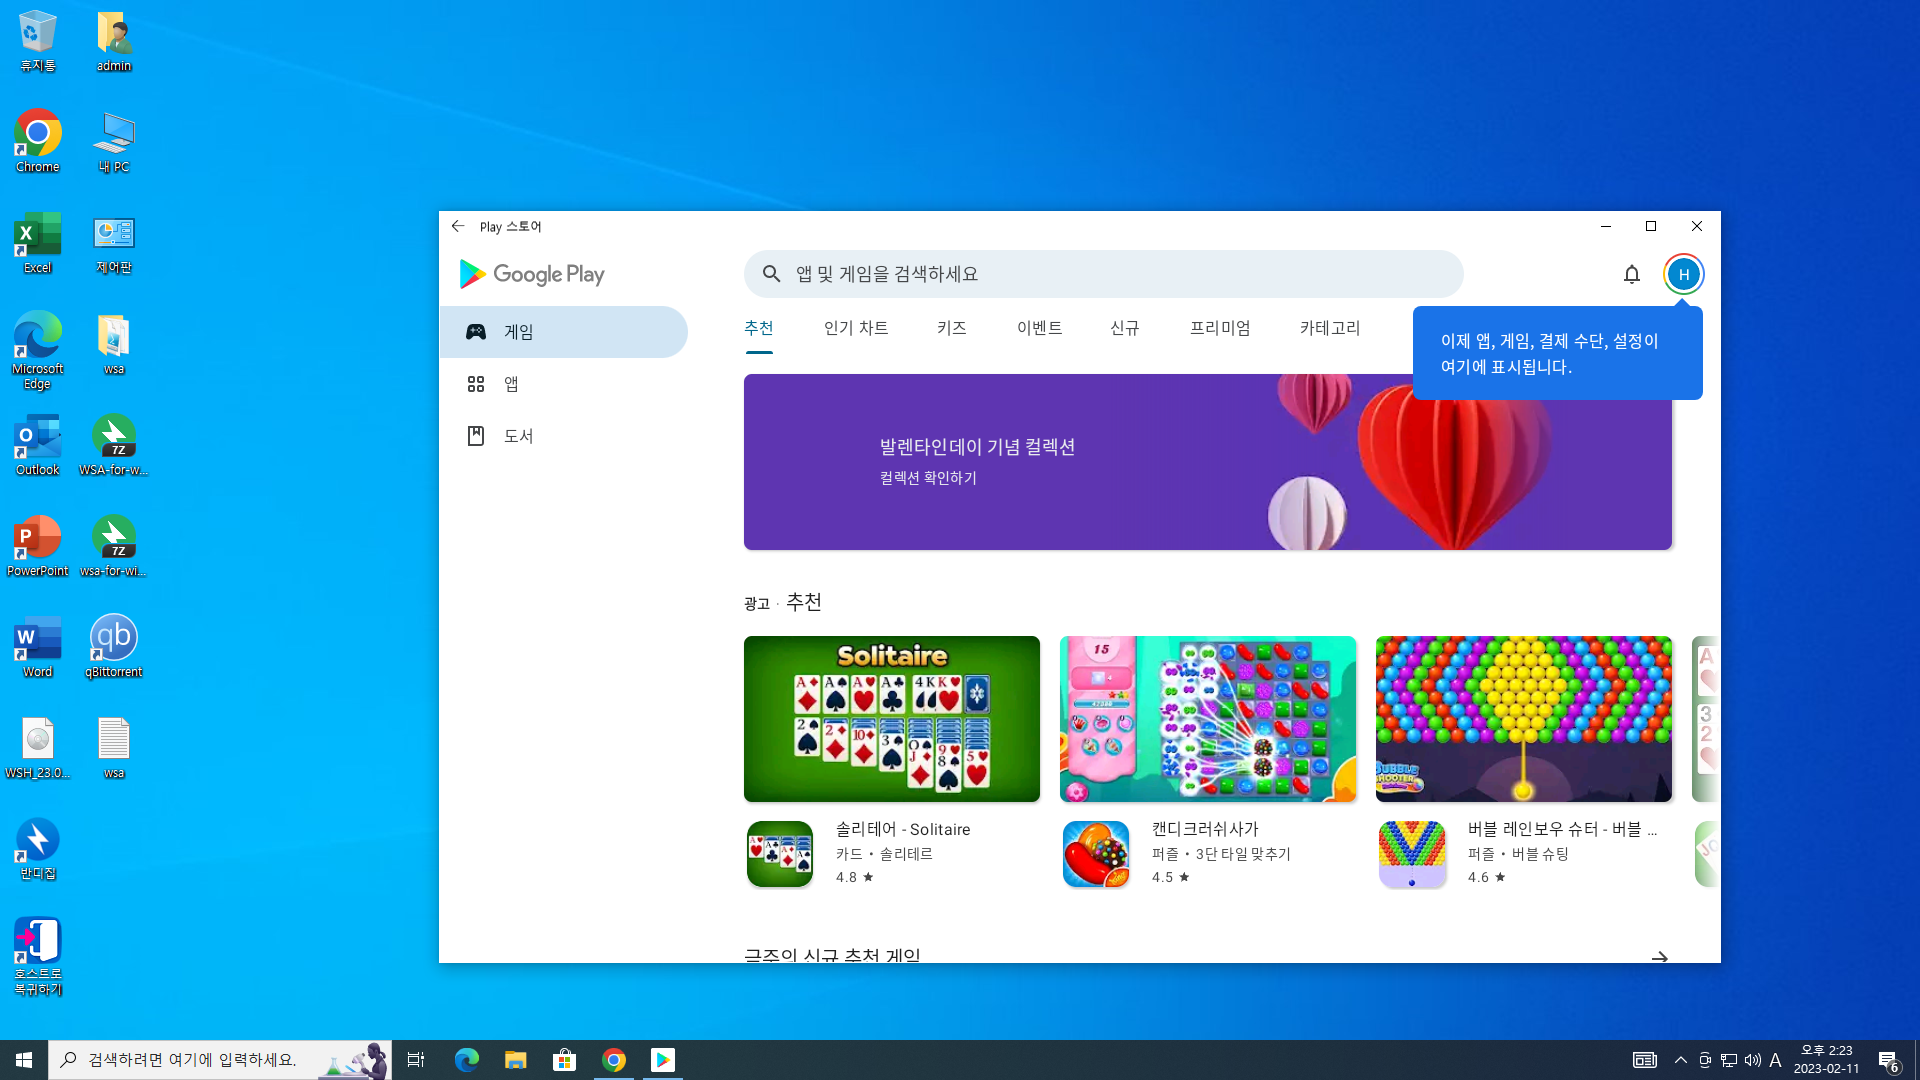1920x1080 pixels.
Task: Open the admin folder desktop icon
Action: pyautogui.click(x=114, y=41)
